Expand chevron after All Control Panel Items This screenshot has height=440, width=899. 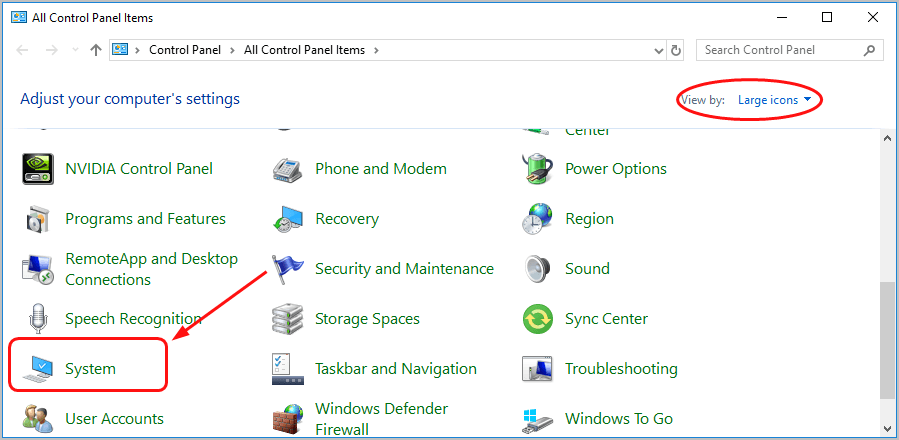point(376,50)
